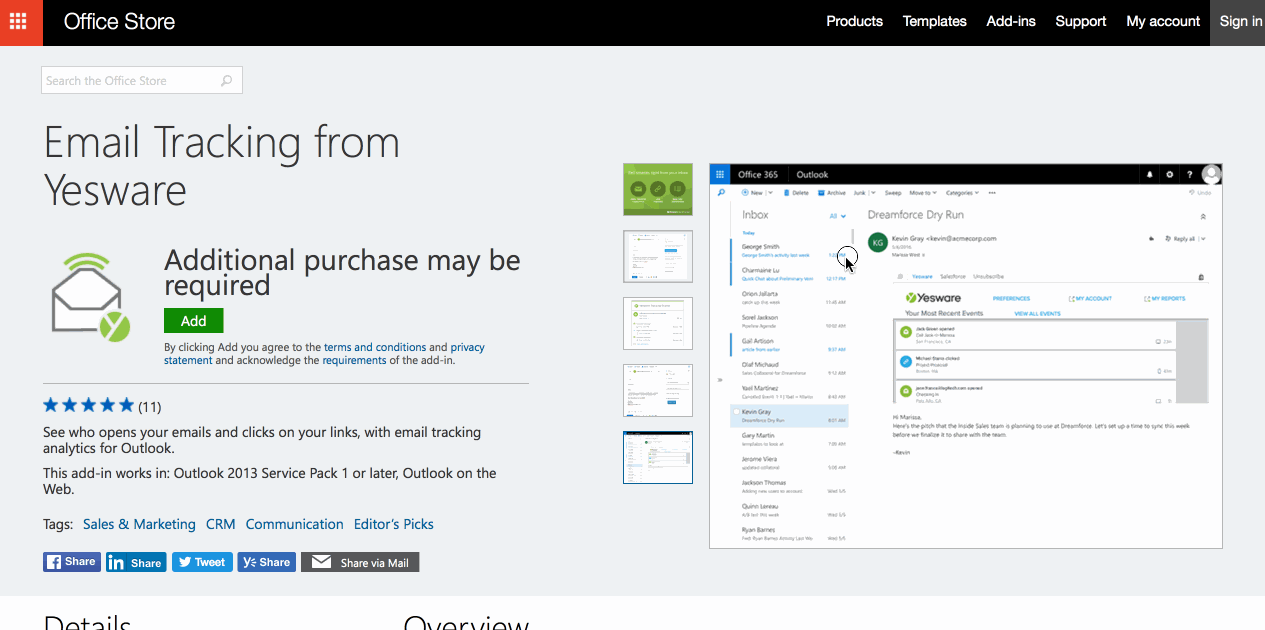Open the Templates menu
The image size is (1265, 630).
(934, 21)
